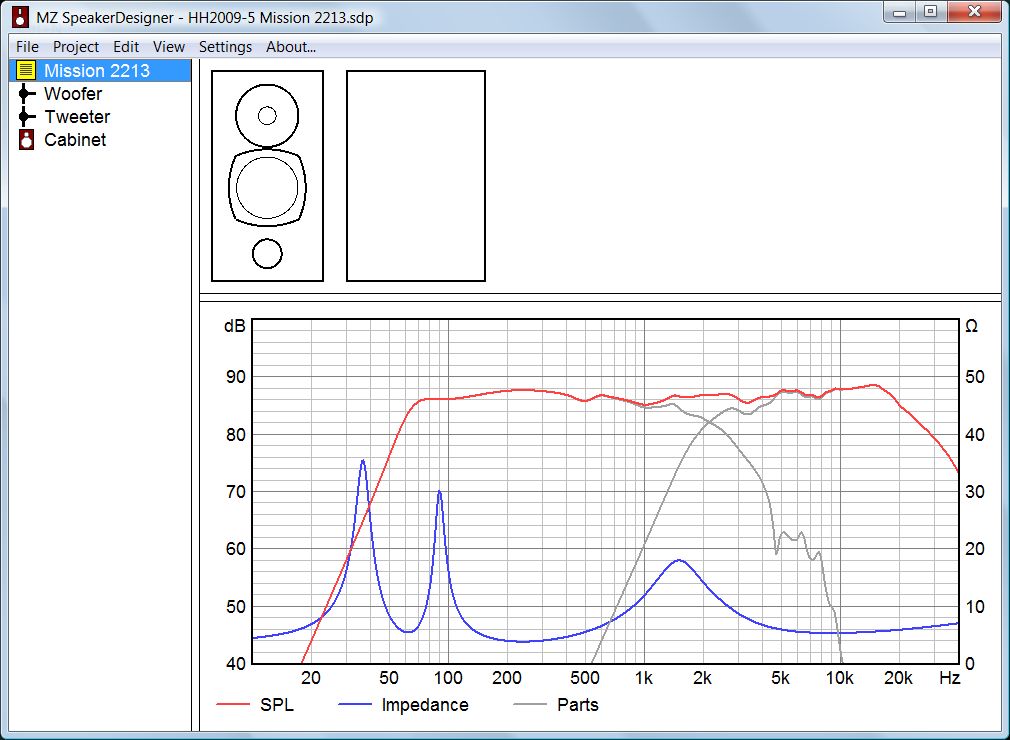Screen dimensions: 1010x740
Task: Click the 1k frequency axis label
Action: click(x=643, y=678)
